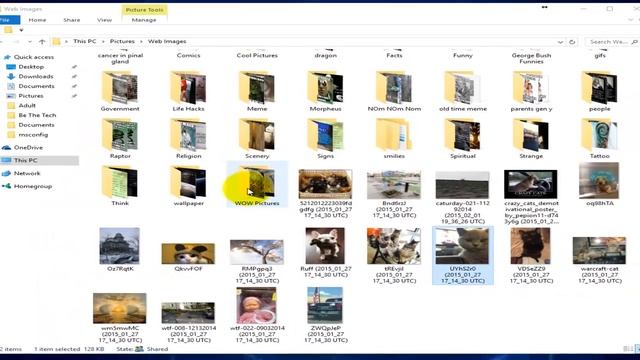This screenshot has width=640, height=360.
Task: Click the Think folder
Action: pos(120,186)
